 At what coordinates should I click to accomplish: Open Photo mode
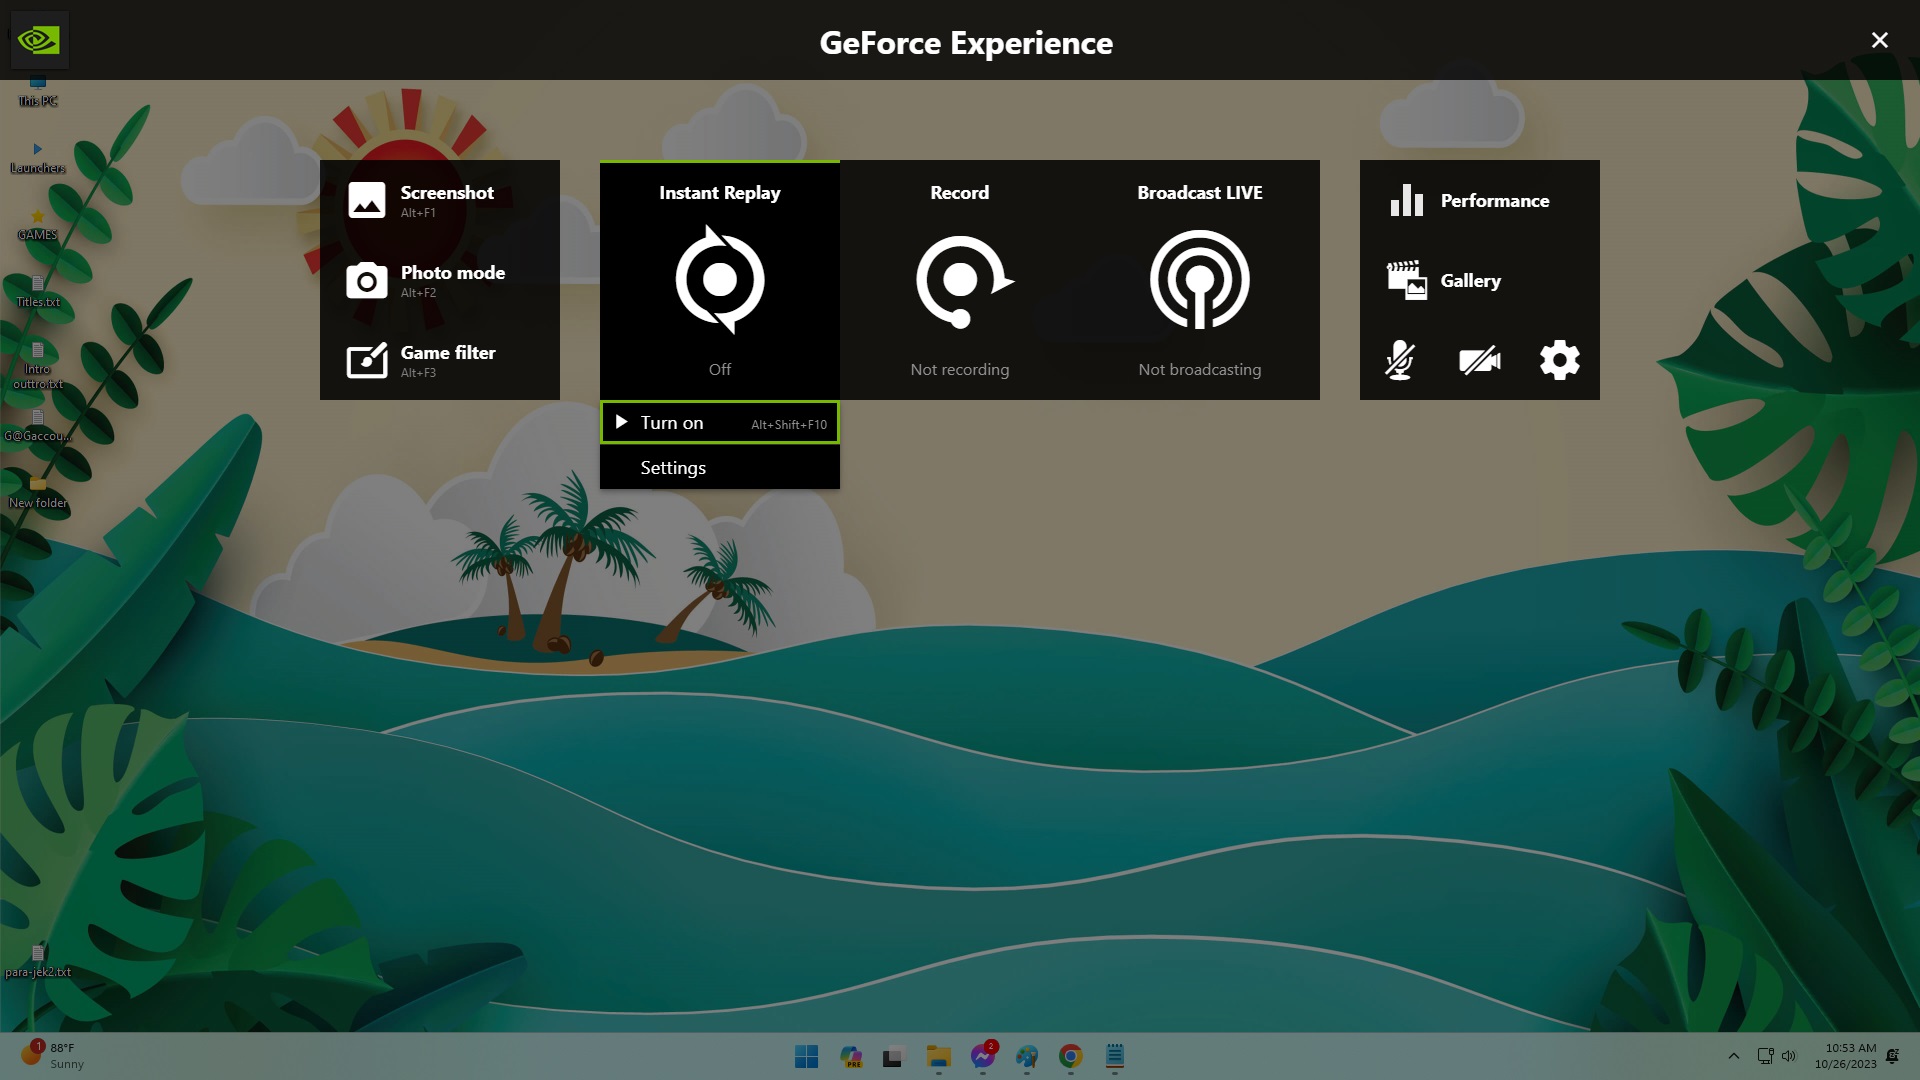point(440,280)
